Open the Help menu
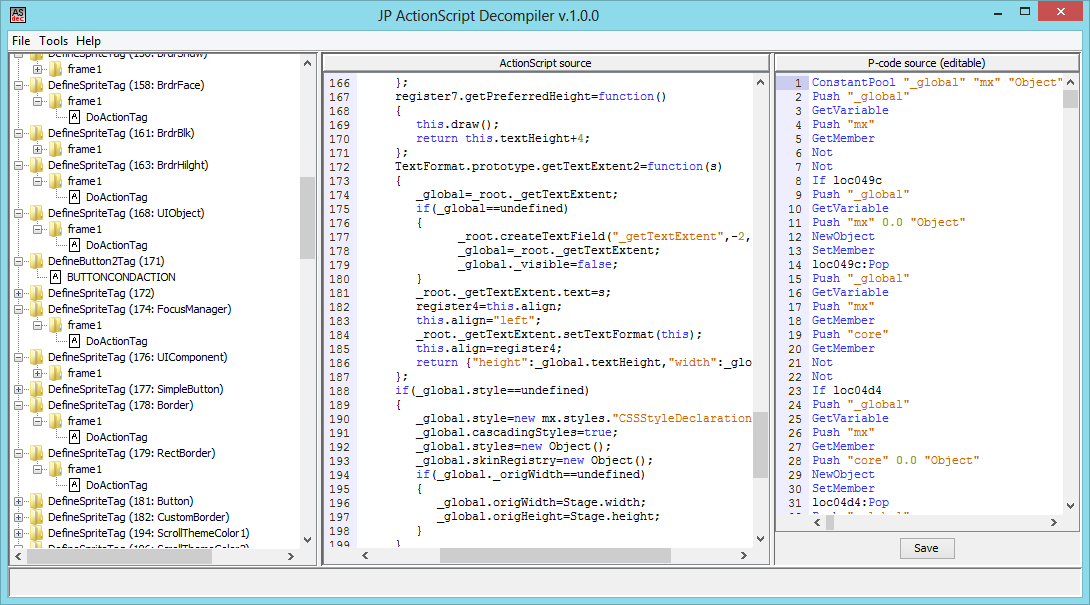 pyautogui.click(x=88, y=41)
